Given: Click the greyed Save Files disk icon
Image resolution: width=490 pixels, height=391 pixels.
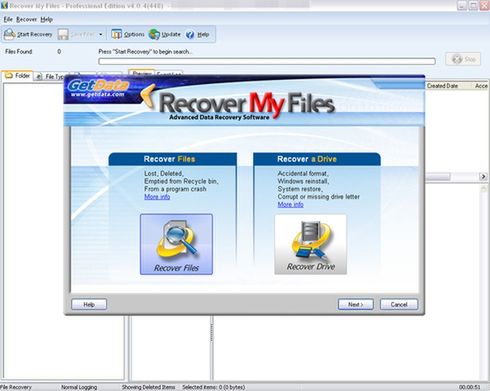Looking at the screenshot, I should tap(63, 34).
